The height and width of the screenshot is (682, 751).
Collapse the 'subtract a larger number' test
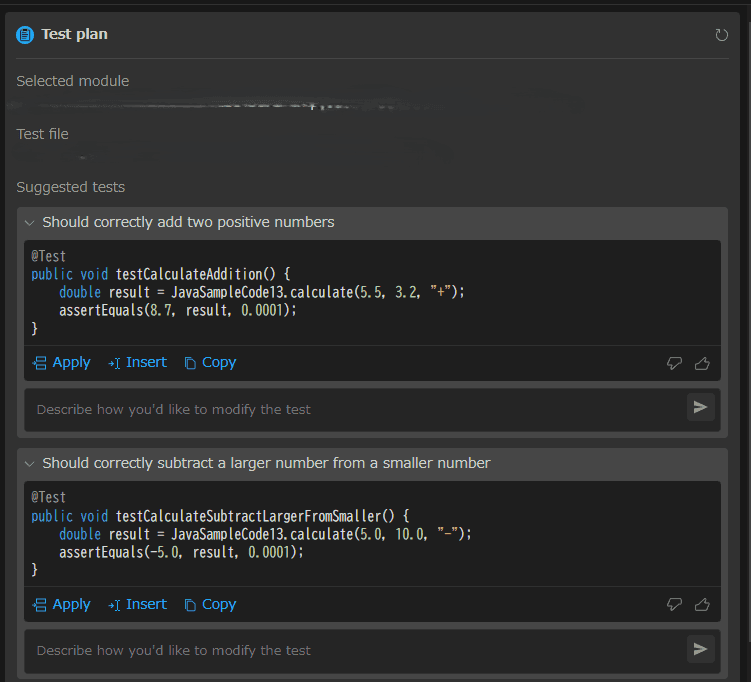click(x=30, y=463)
